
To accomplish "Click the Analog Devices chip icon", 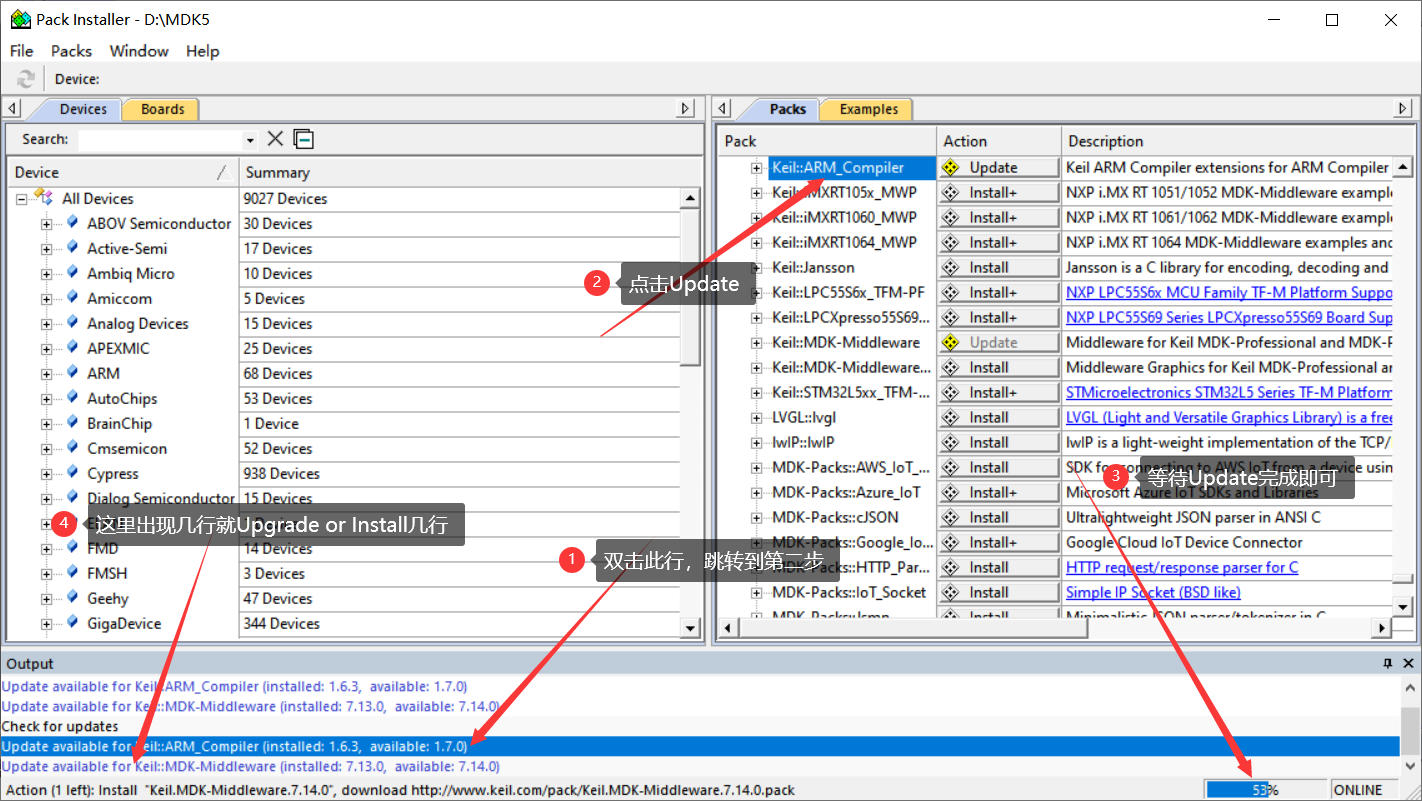I will coord(72,322).
